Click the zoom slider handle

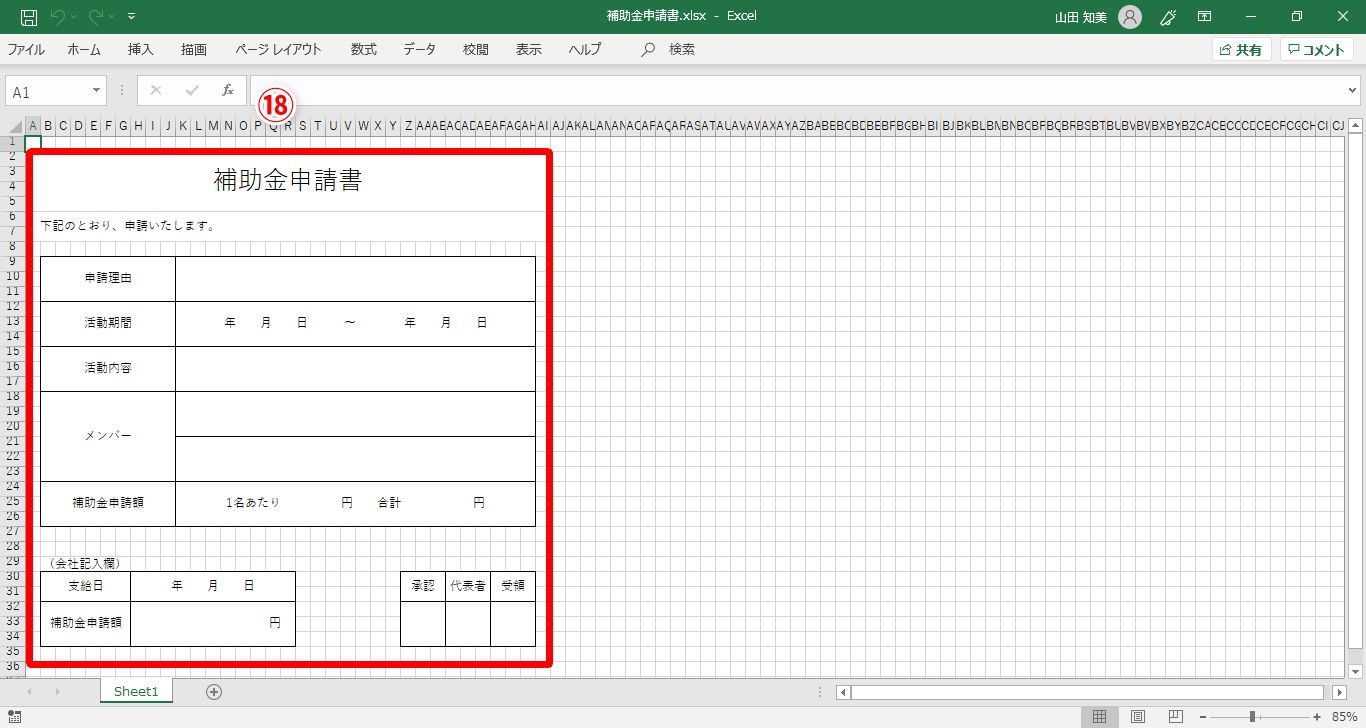[1252, 716]
